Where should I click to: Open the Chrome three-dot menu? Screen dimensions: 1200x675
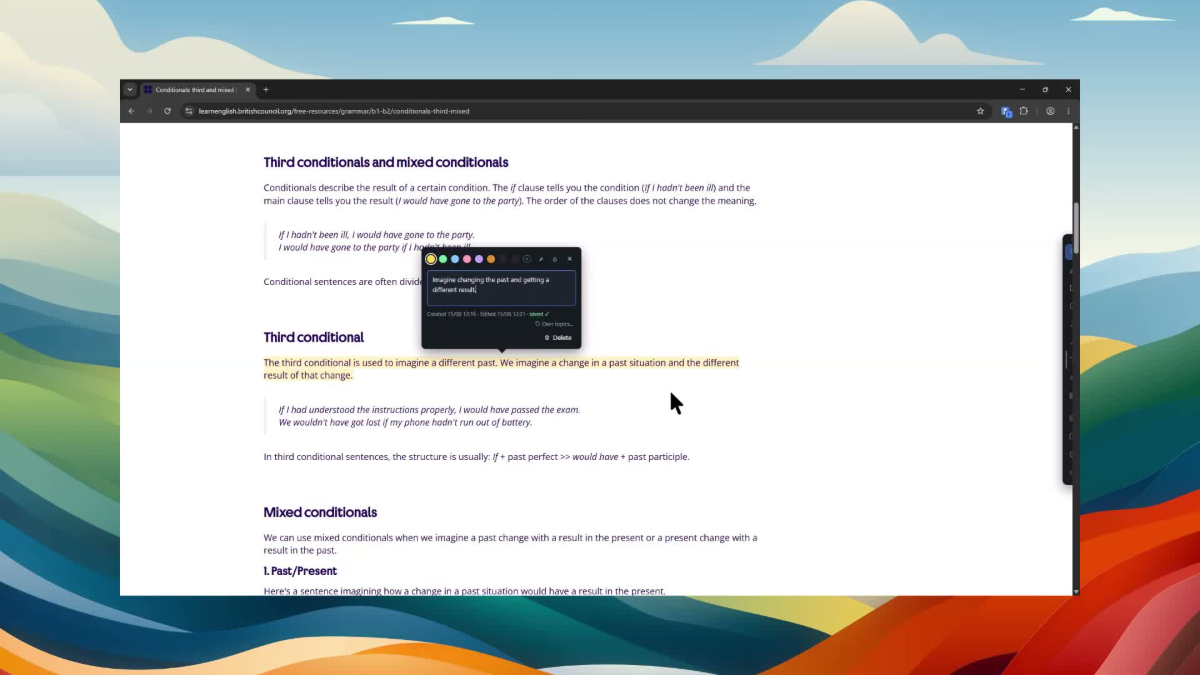coord(1068,111)
